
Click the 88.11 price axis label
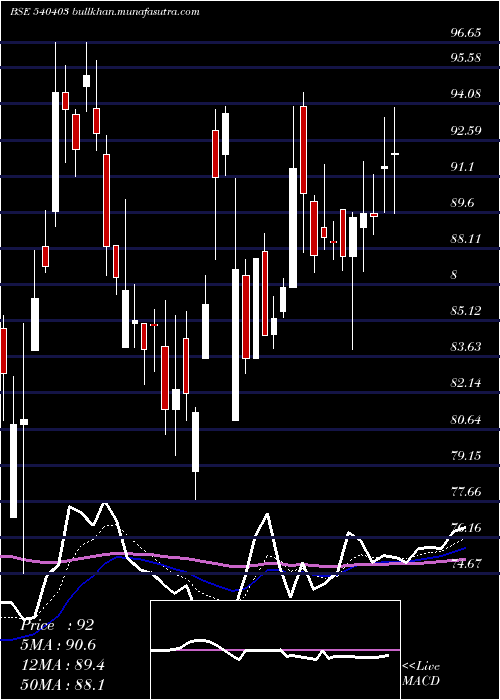click(466, 239)
